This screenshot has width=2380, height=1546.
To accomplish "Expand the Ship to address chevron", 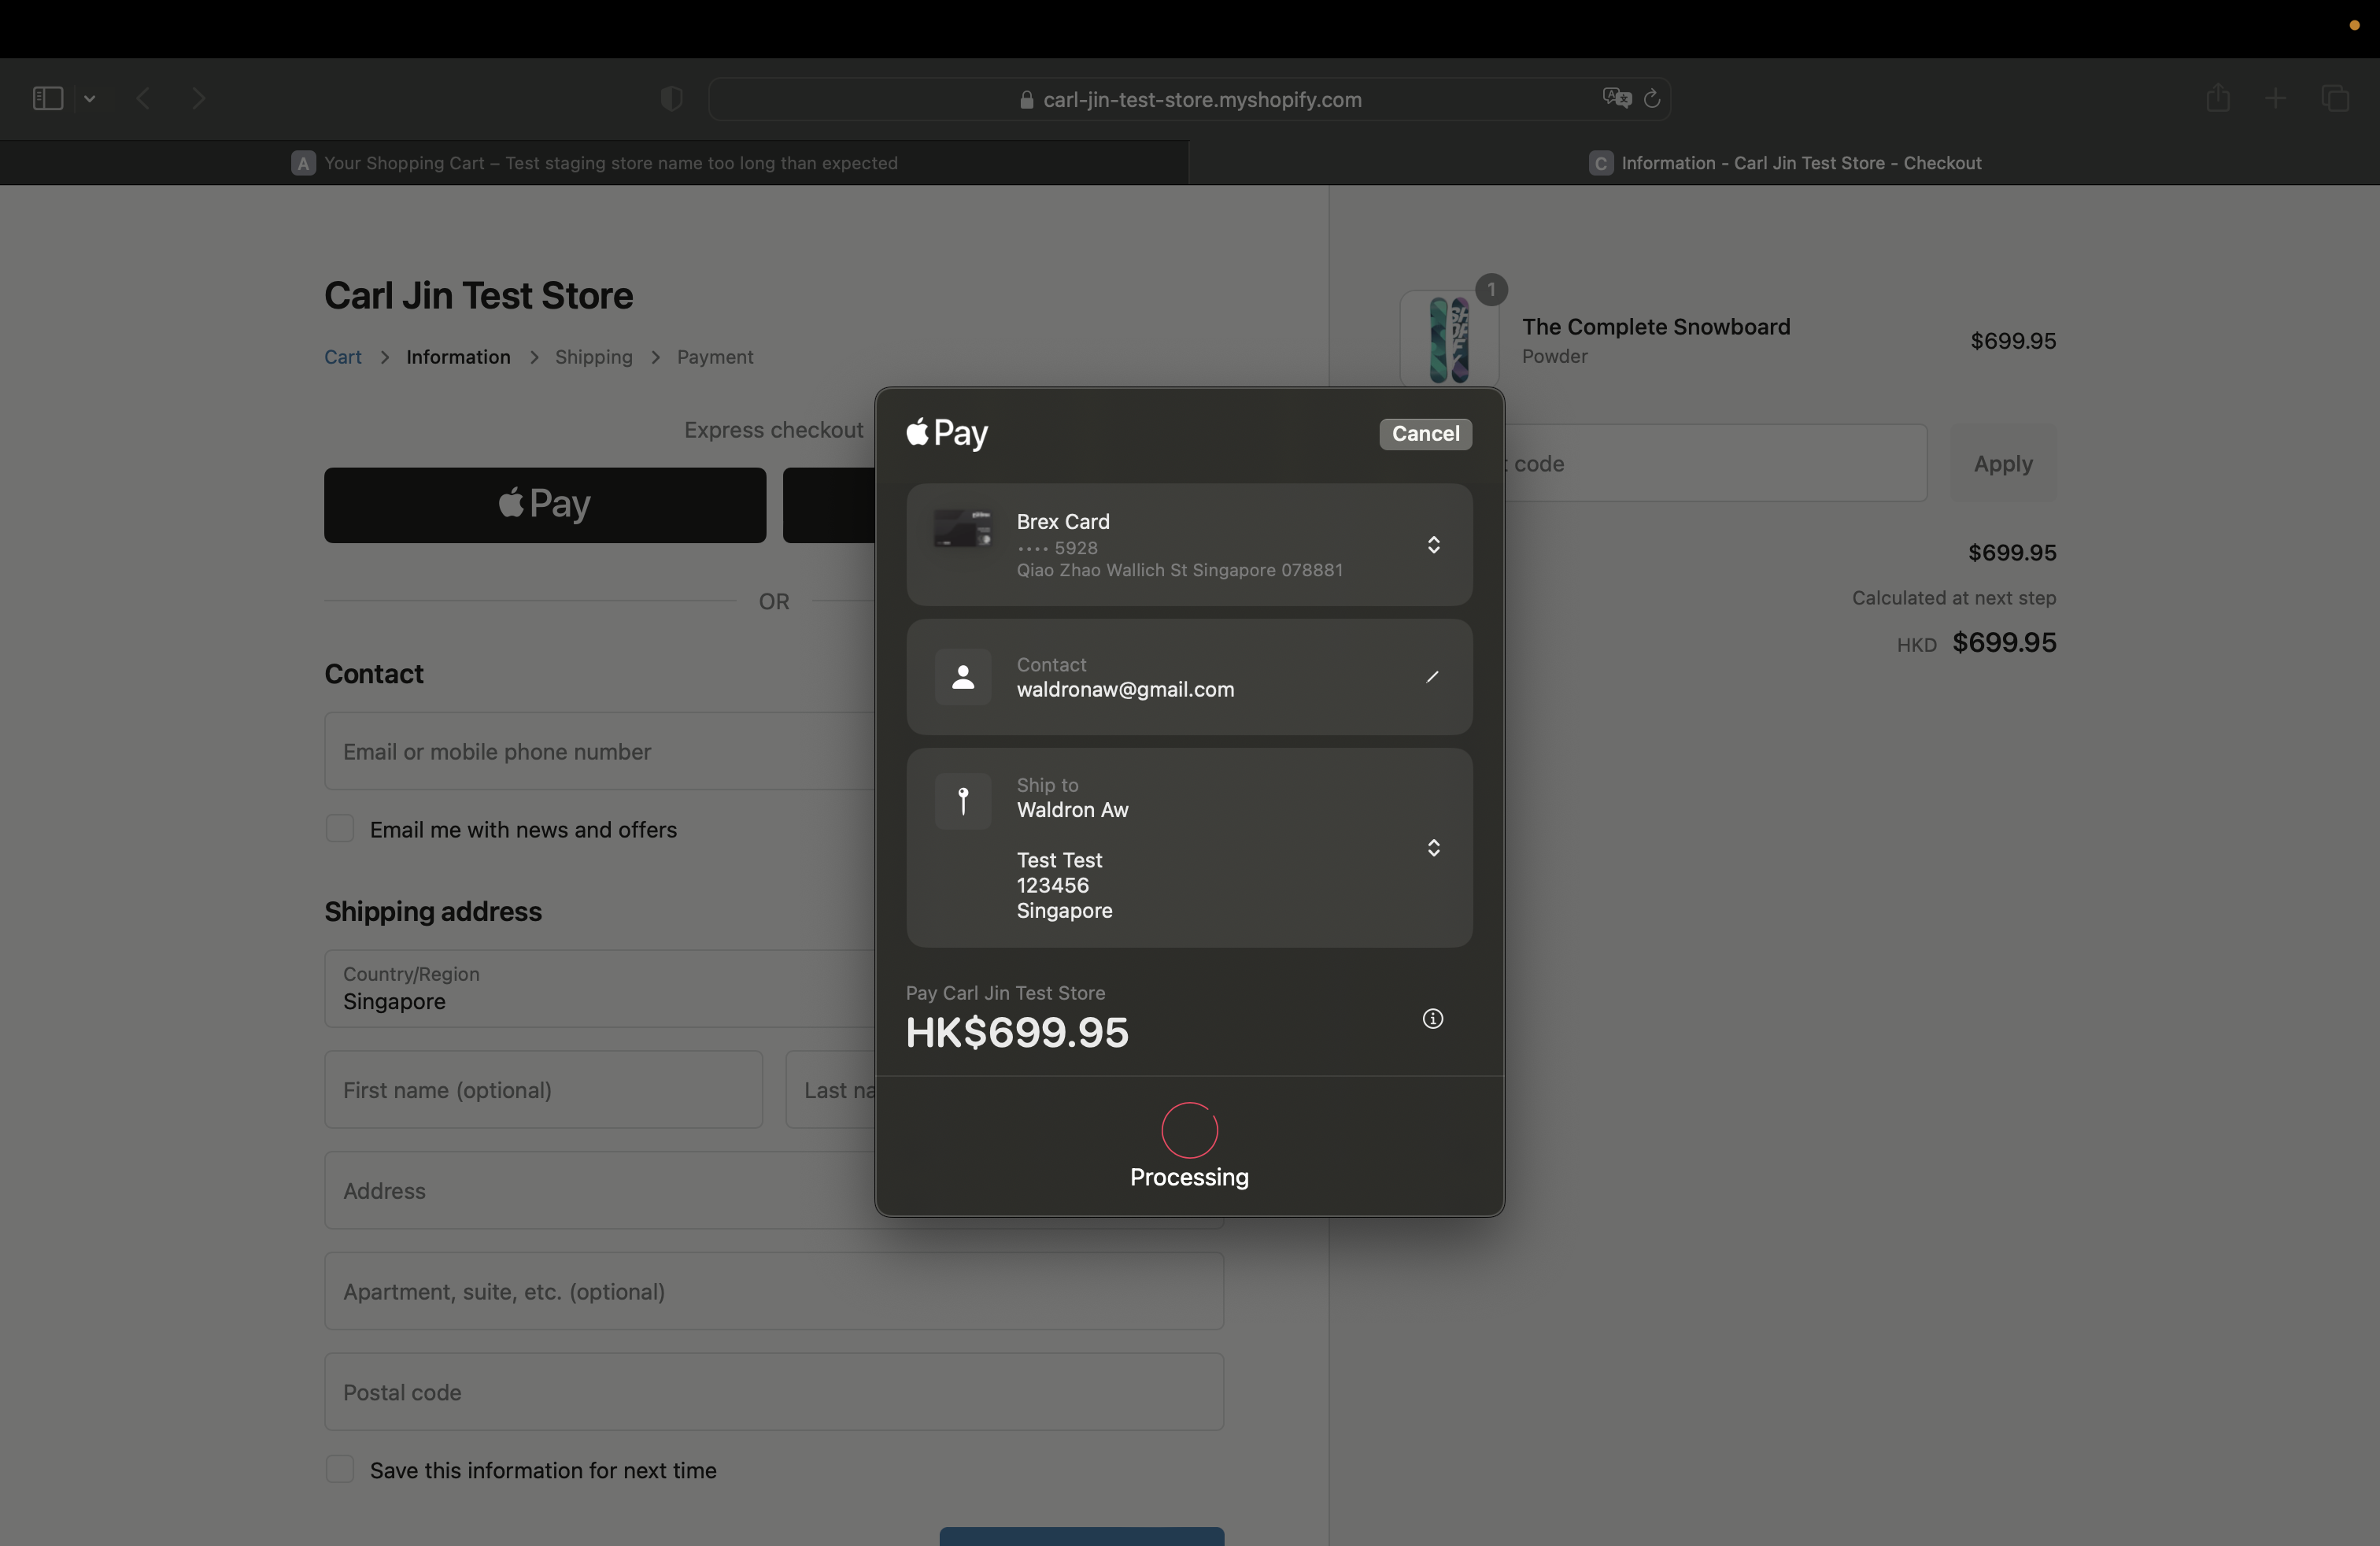I will click(1433, 847).
